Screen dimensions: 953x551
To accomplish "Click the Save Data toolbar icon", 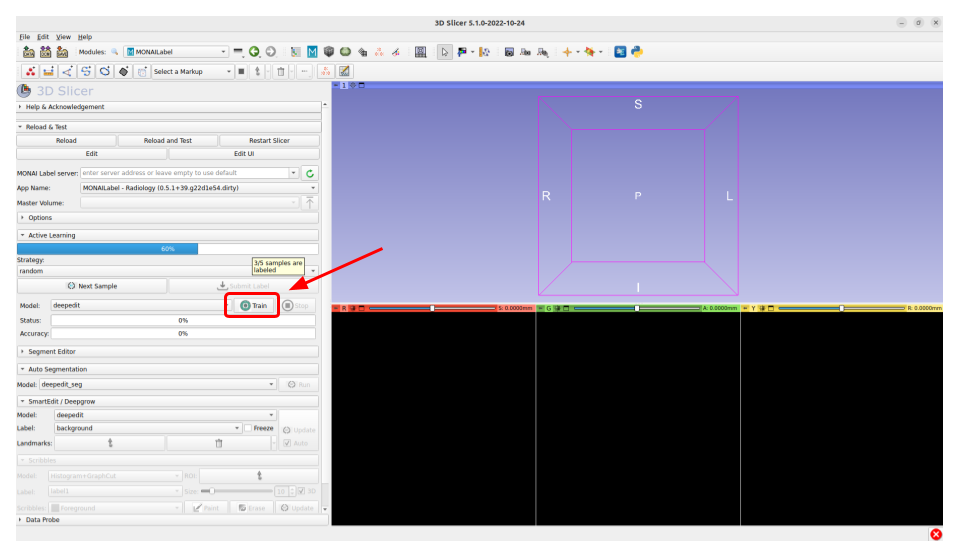I will click(x=62, y=52).
